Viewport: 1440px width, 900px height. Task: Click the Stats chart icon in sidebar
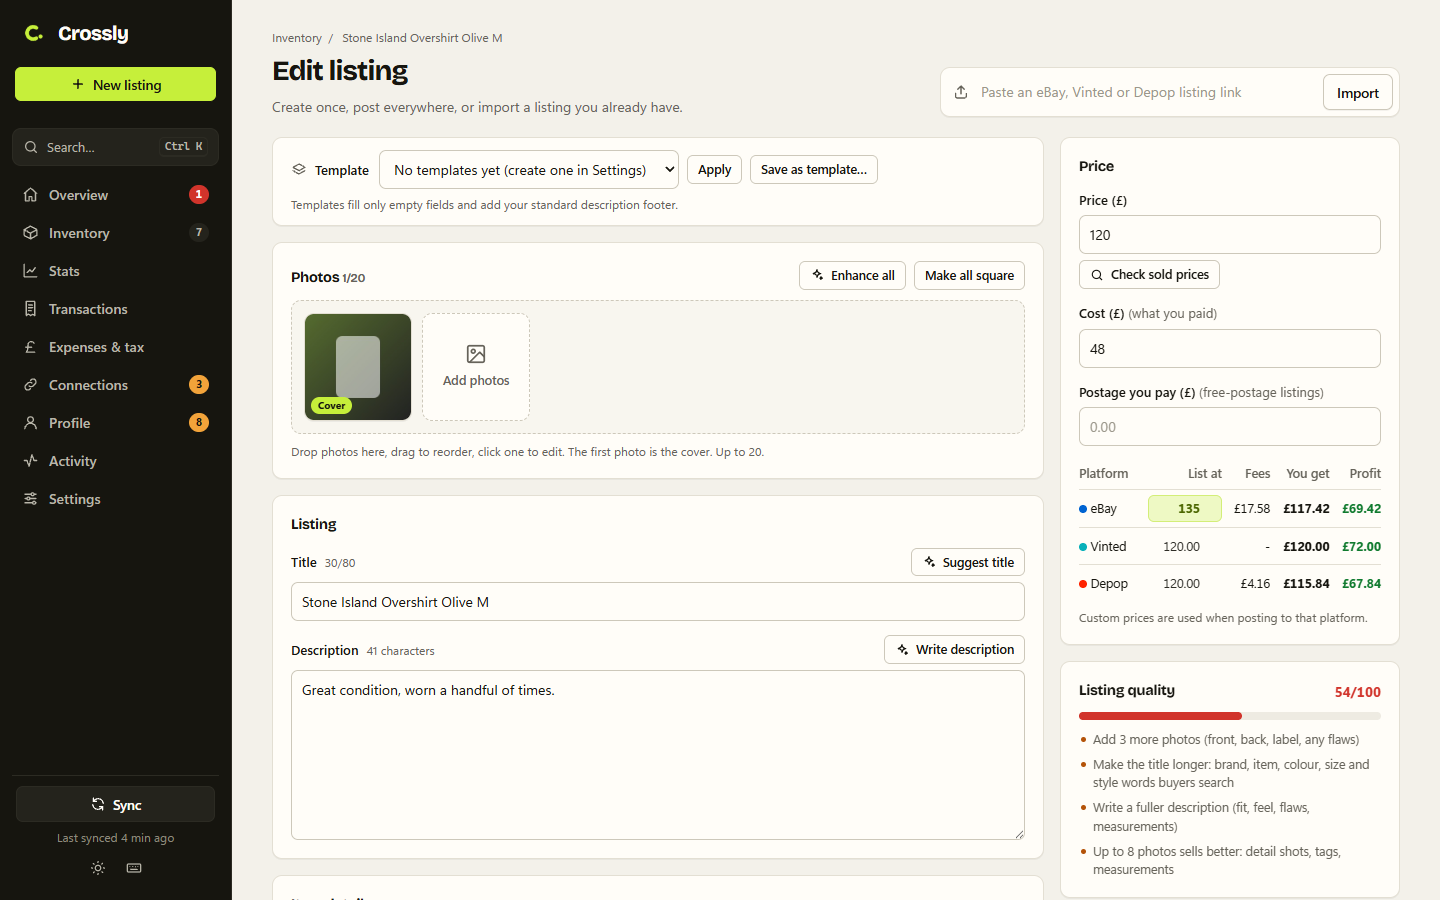pos(31,271)
